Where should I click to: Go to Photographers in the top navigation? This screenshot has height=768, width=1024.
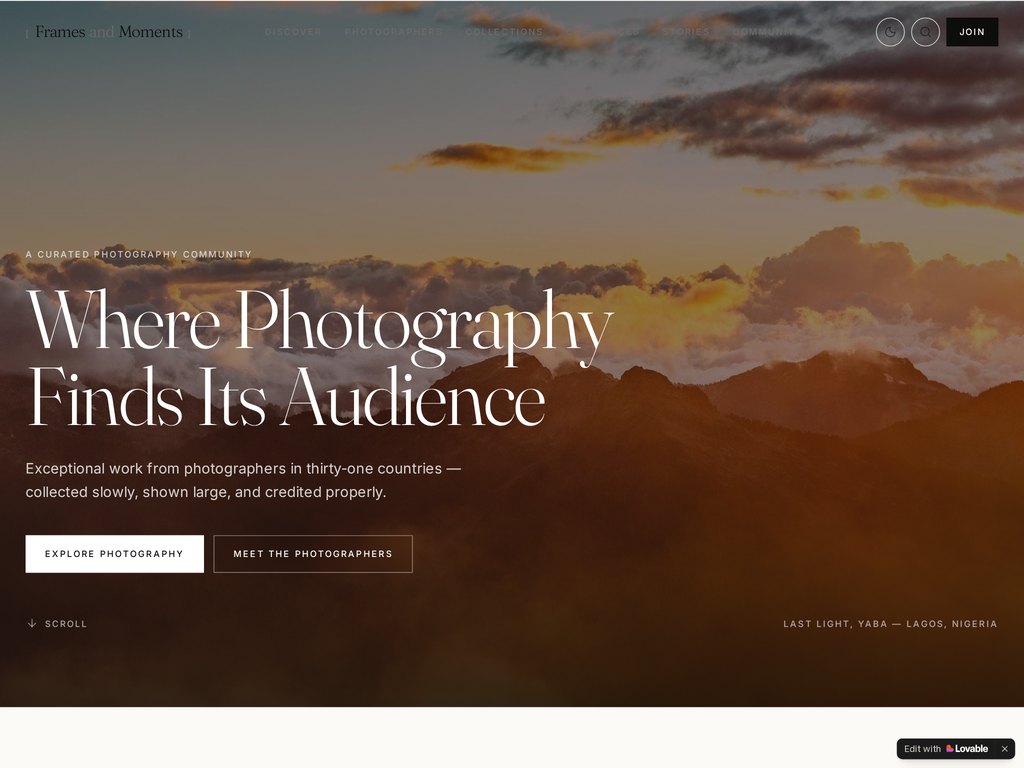393,32
